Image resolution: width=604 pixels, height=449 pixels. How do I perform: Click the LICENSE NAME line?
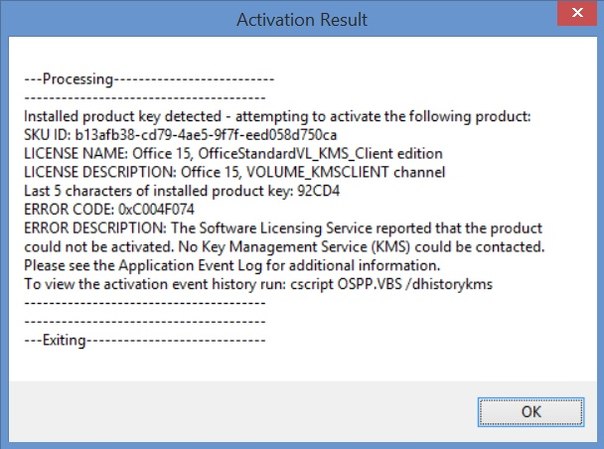pyautogui.click(x=233, y=154)
